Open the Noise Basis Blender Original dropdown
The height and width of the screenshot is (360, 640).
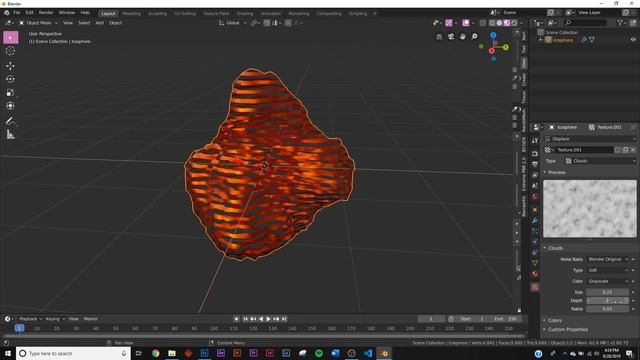(608, 259)
